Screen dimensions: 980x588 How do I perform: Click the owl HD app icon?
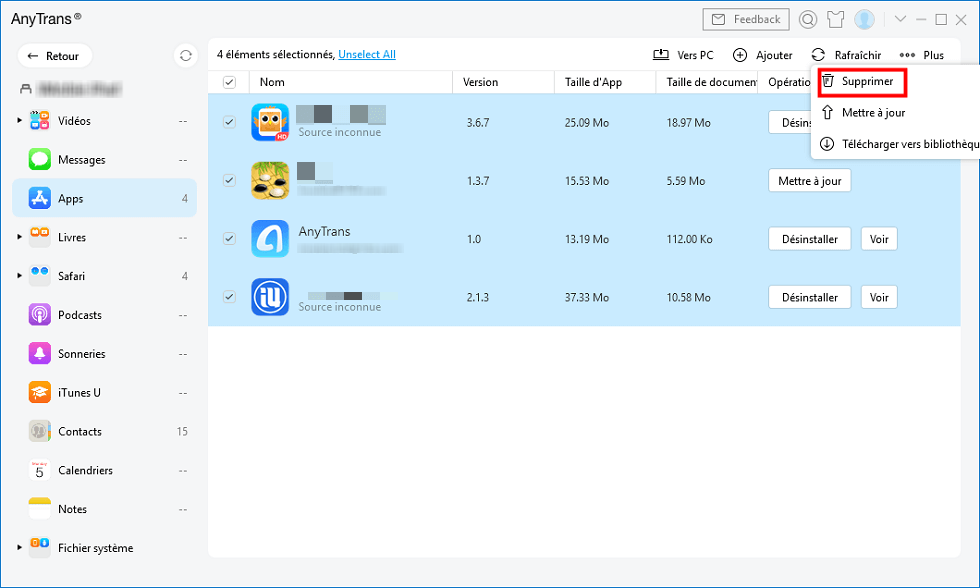tap(270, 122)
